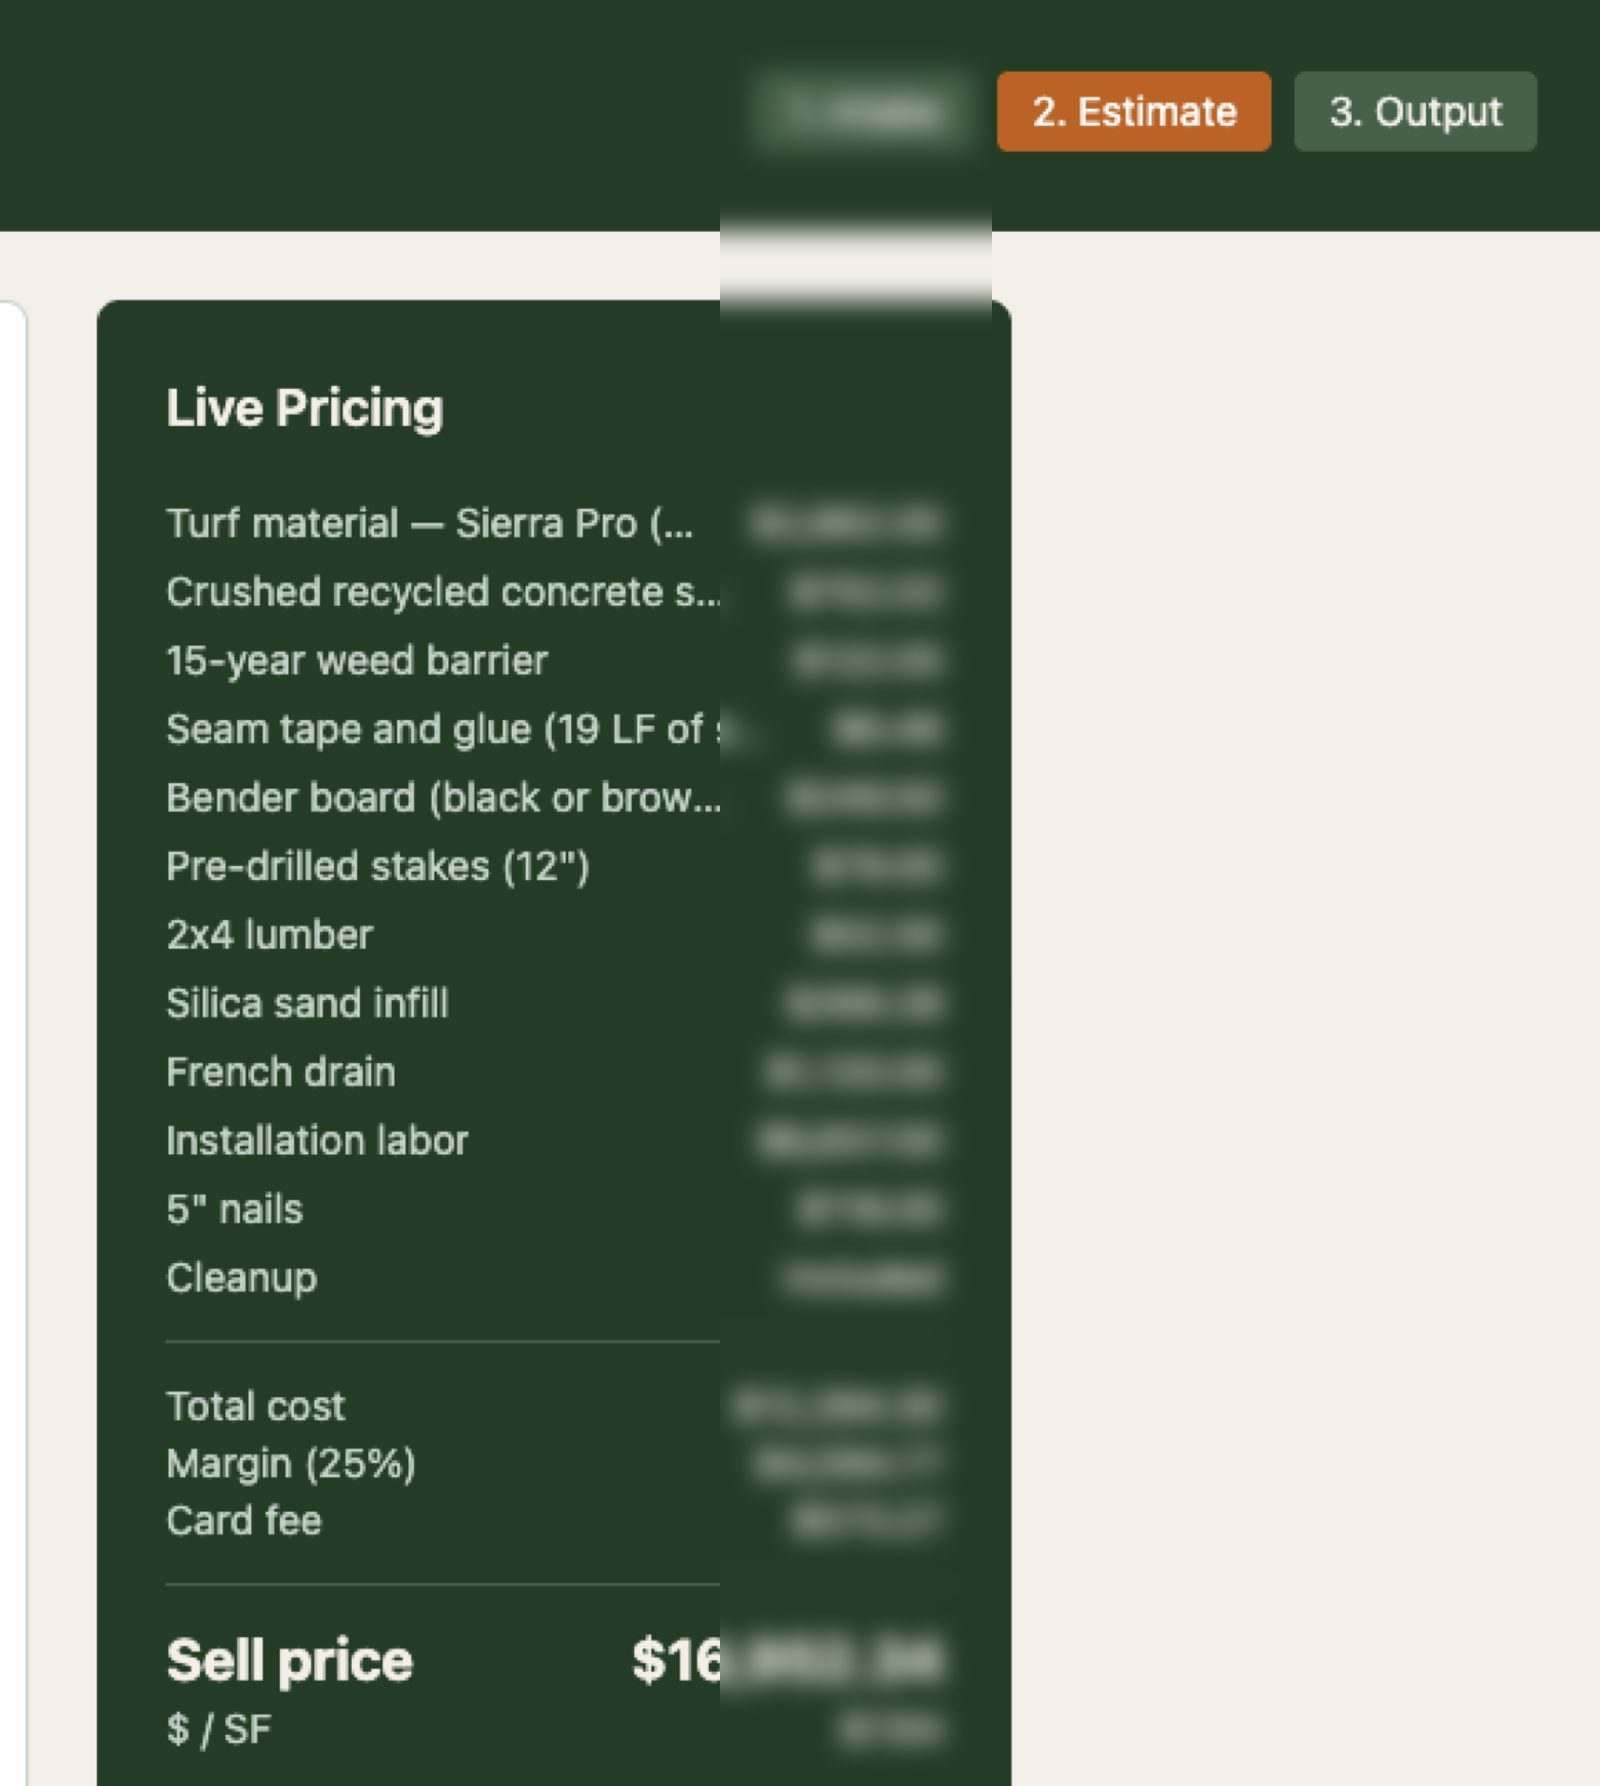The image size is (1600, 1786).
Task: Select the Margin (25%) line
Action: [x=293, y=1463]
